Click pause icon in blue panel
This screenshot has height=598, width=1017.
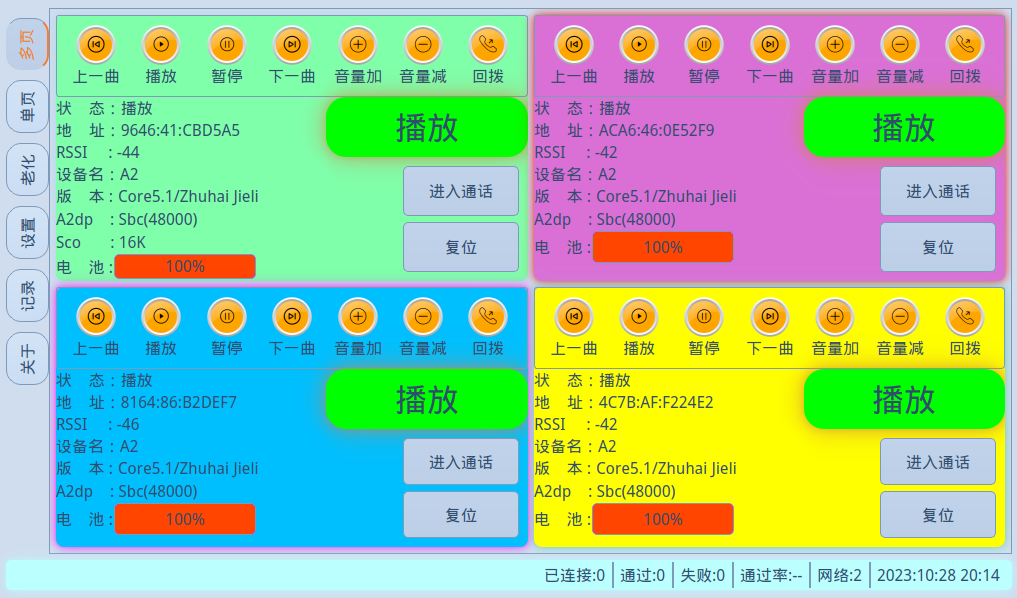click(x=227, y=317)
